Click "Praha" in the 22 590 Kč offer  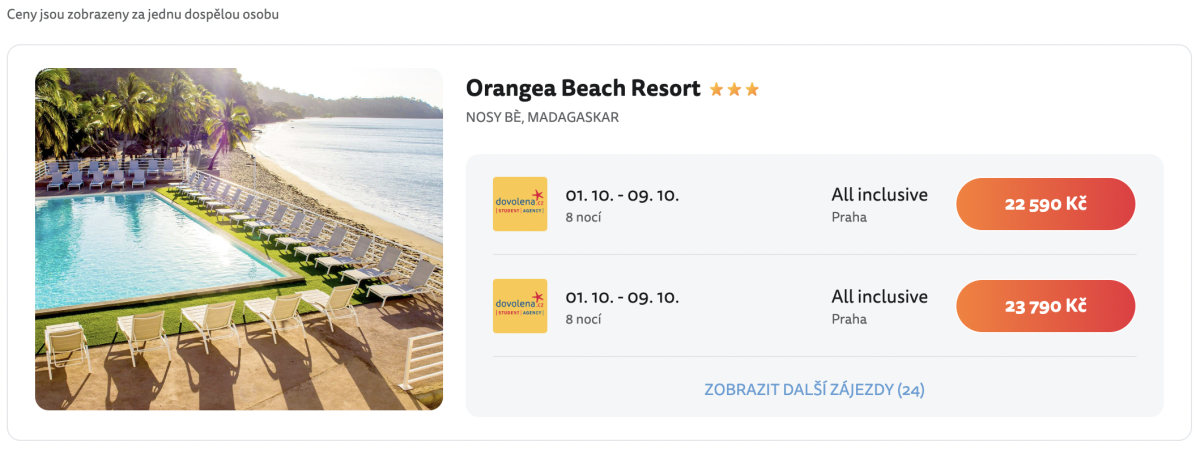point(849,217)
